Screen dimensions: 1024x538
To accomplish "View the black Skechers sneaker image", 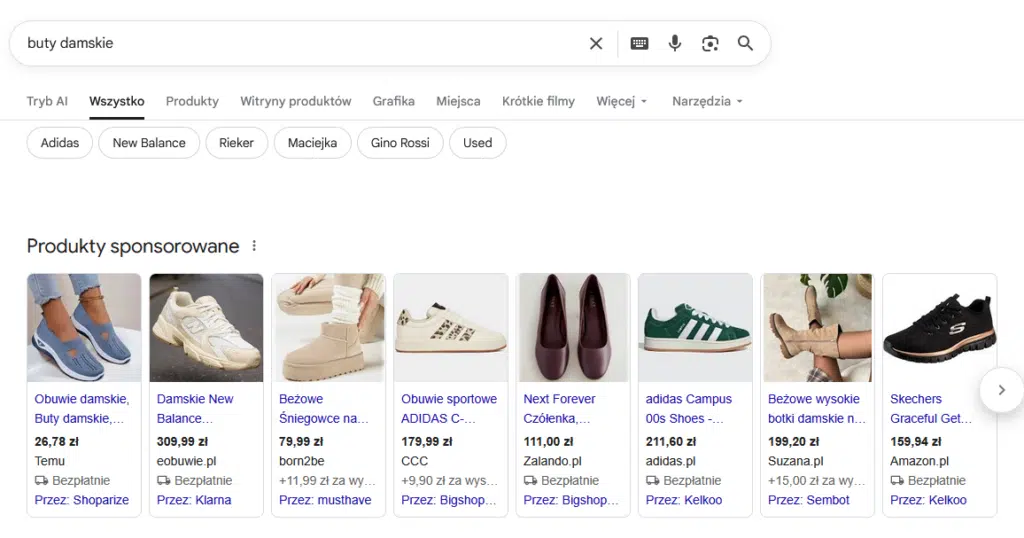I will [940, 328].
